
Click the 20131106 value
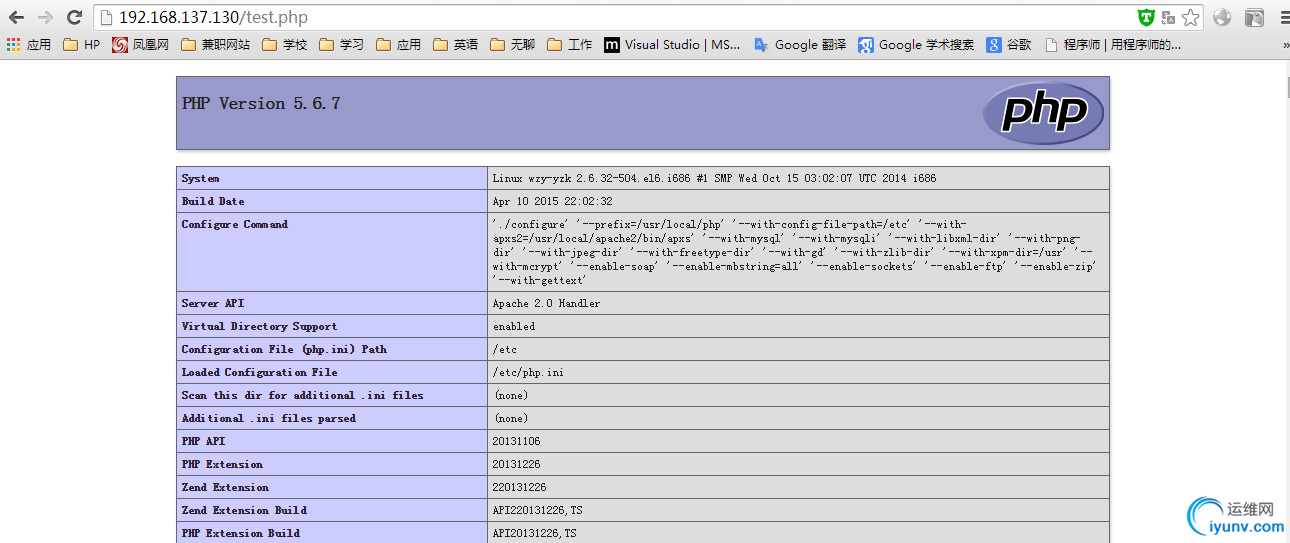[516, 441]
